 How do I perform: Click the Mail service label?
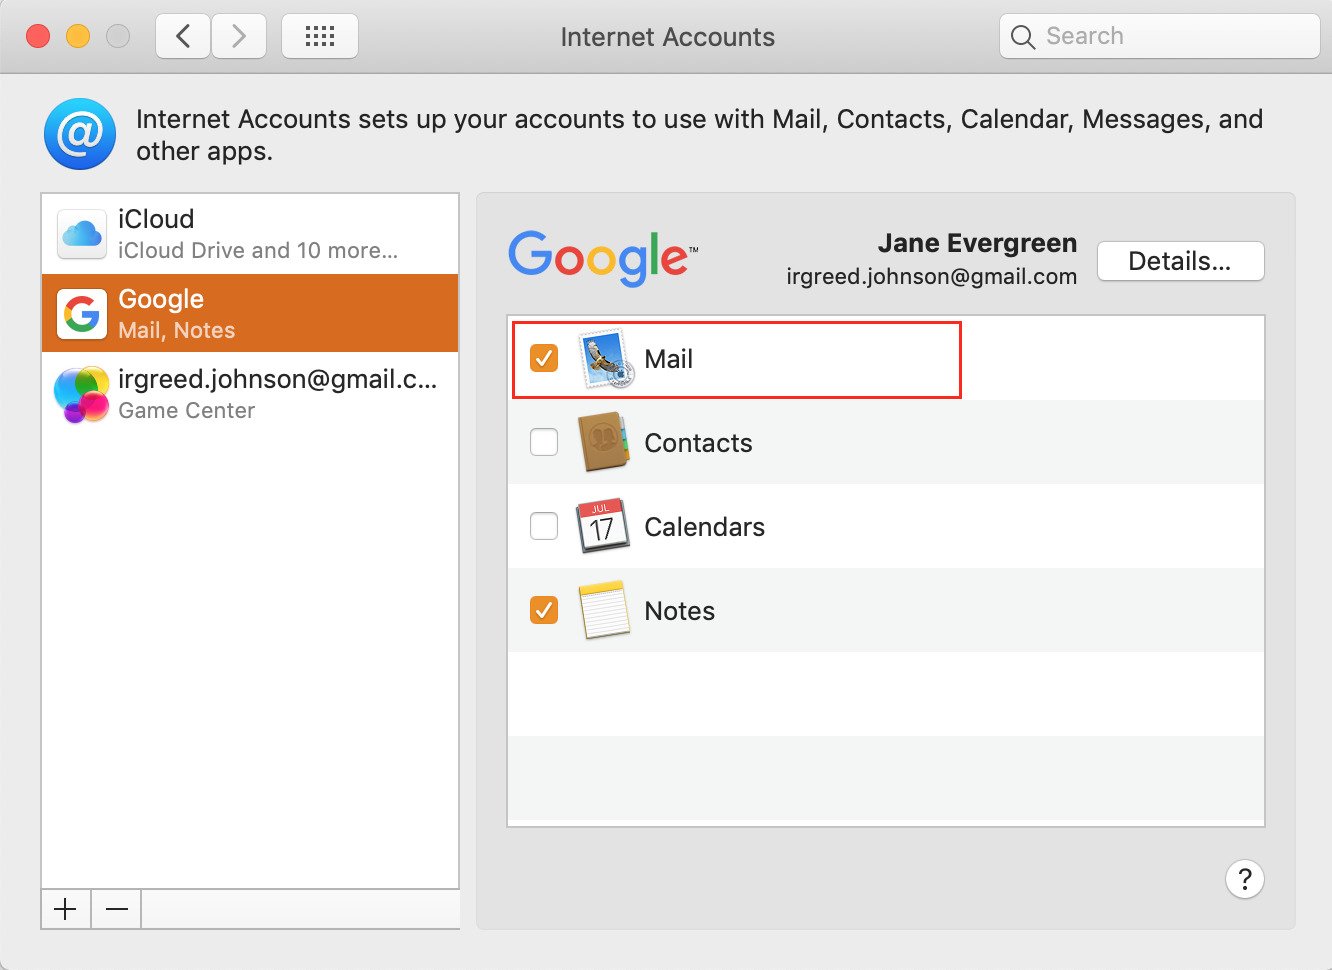(668, 359)
